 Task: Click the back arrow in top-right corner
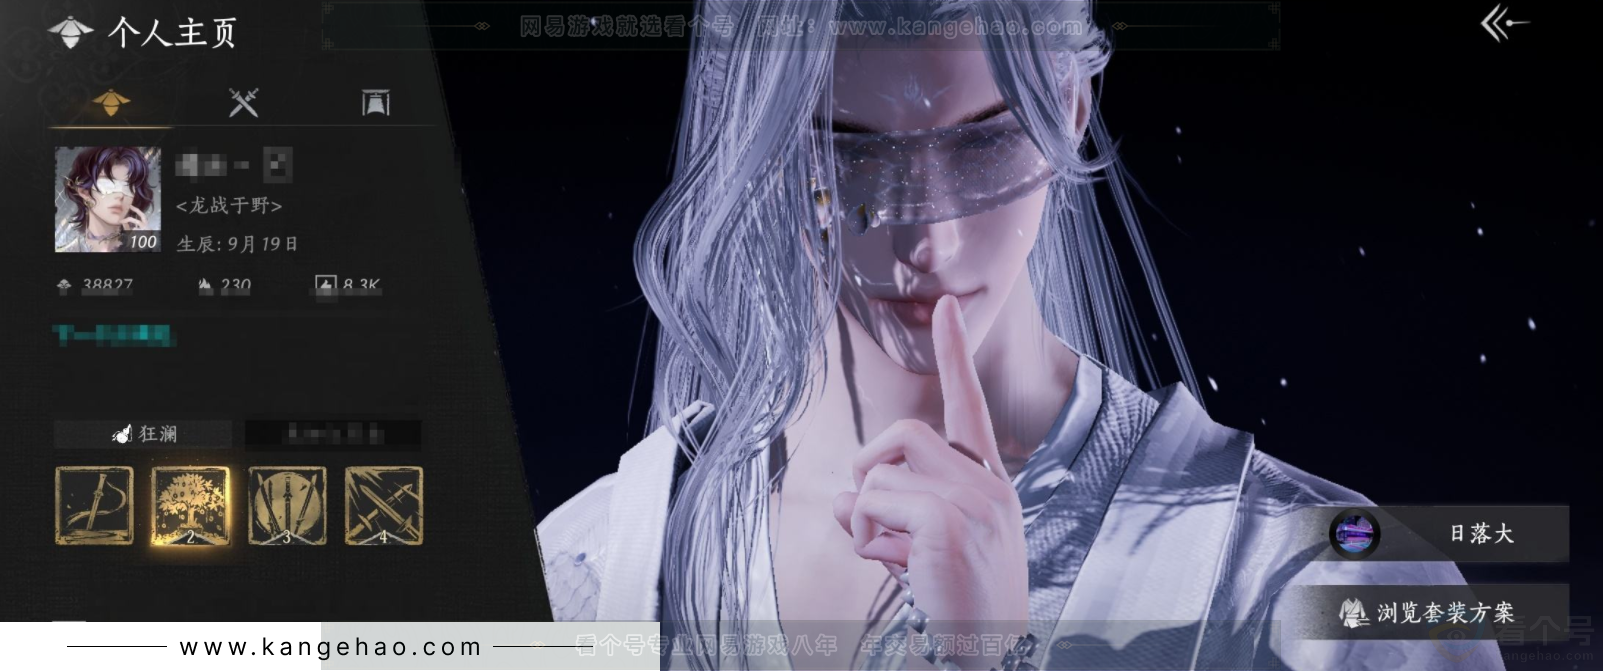point(1503,23)
